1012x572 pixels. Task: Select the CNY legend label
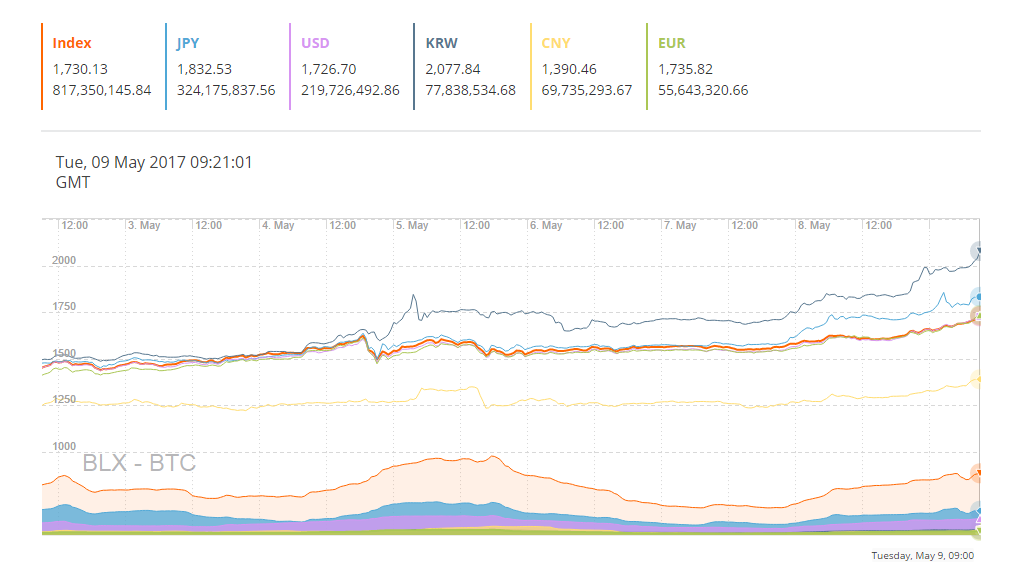click(556, 43)
